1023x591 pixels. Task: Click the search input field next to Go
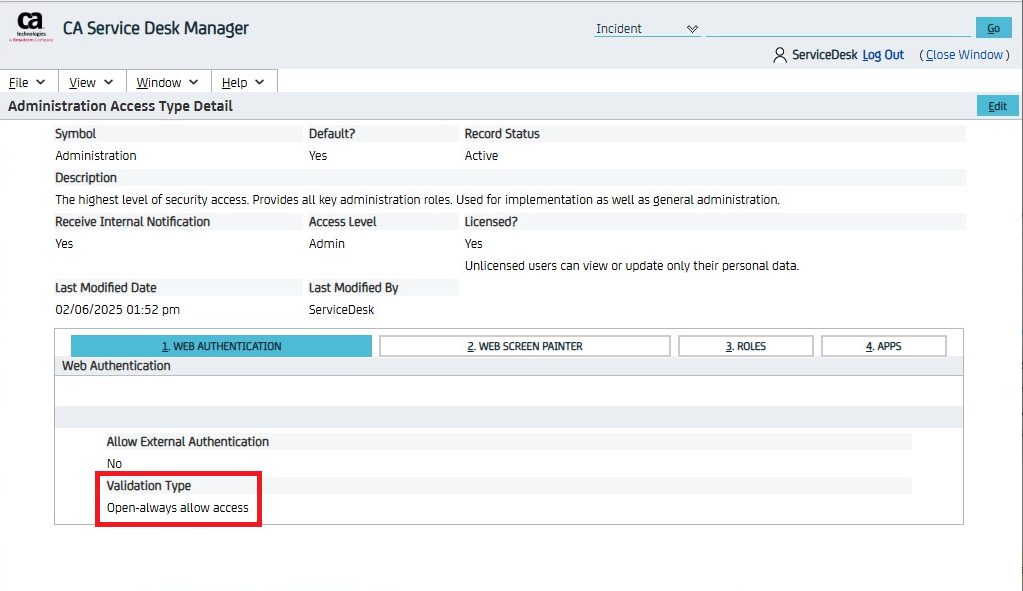point(838,28)
